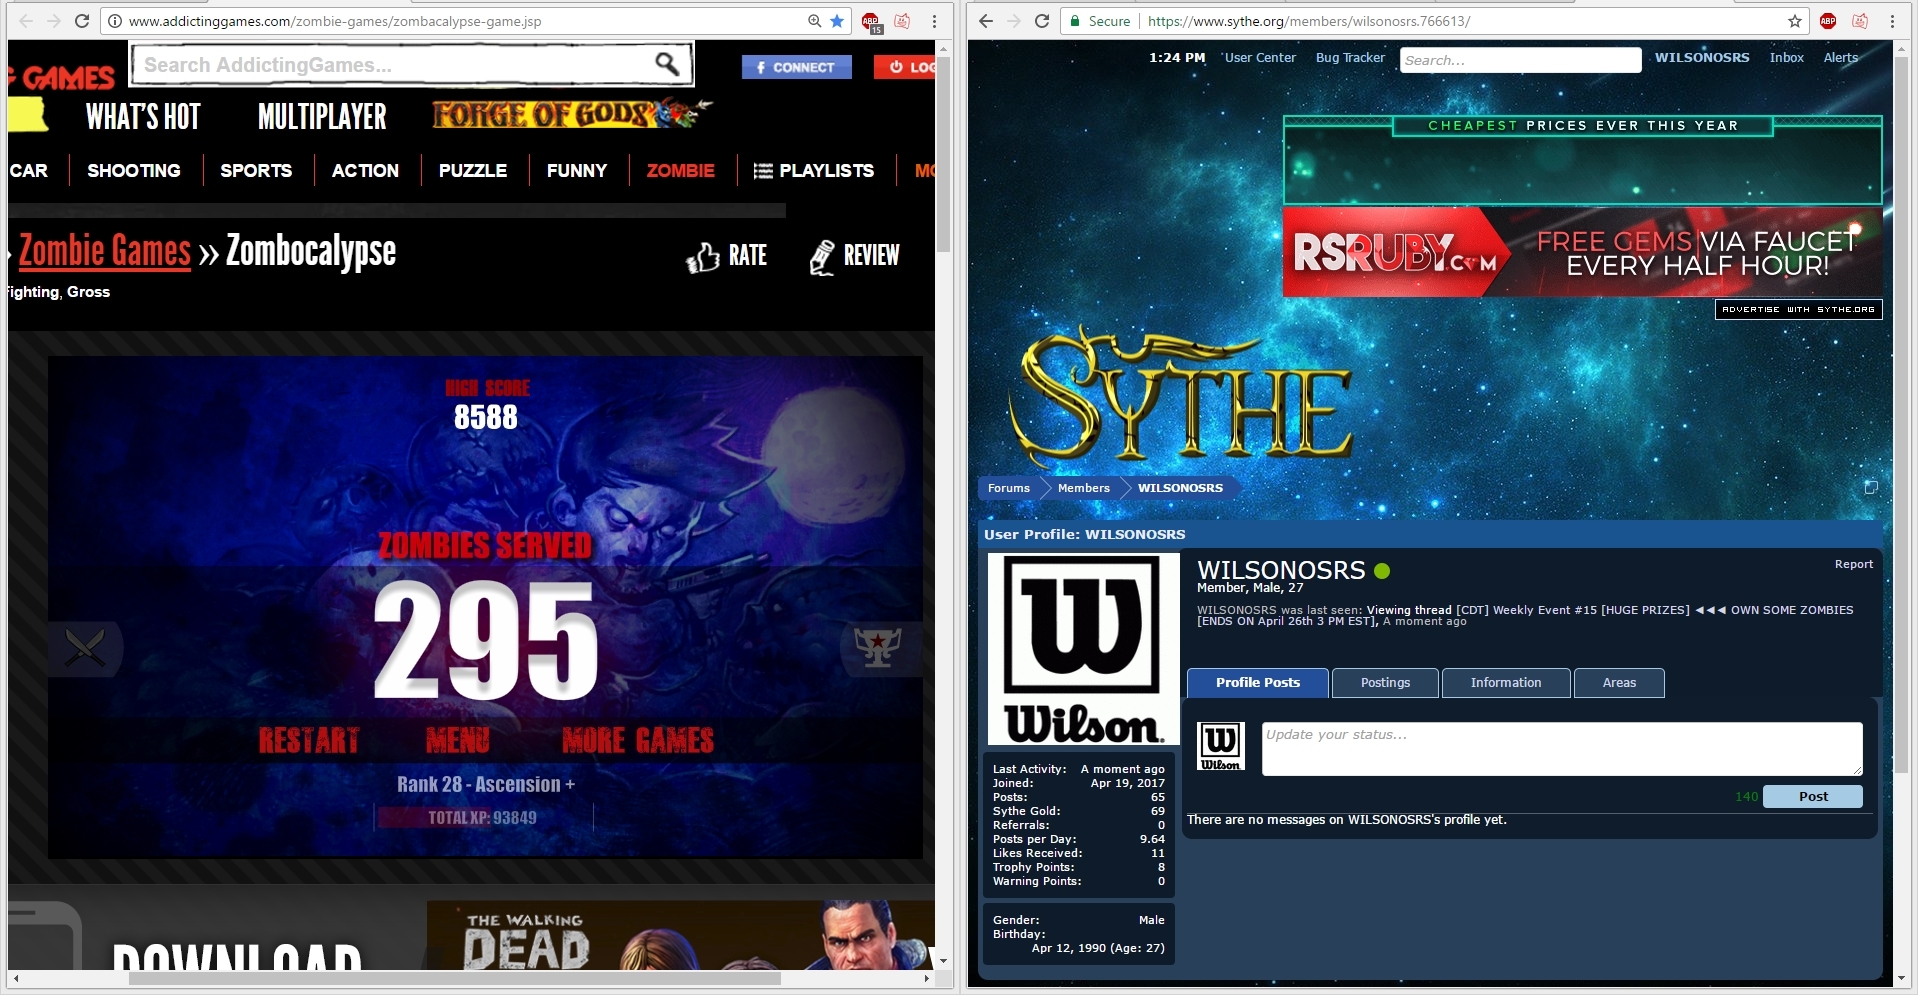Click the Walking Dead advertisement

click(680, 935)
